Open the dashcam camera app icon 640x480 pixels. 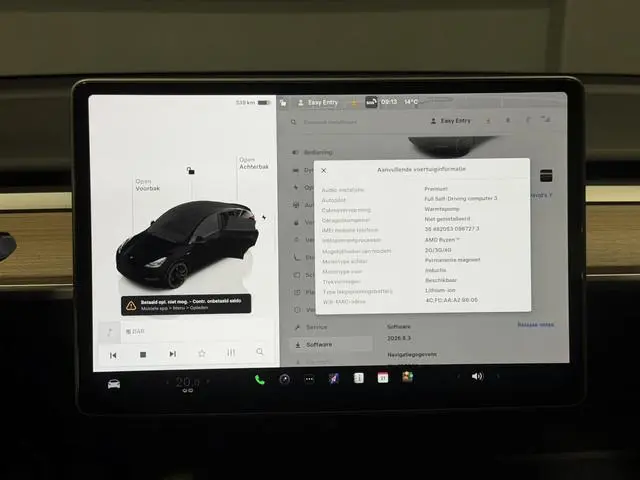284,380
